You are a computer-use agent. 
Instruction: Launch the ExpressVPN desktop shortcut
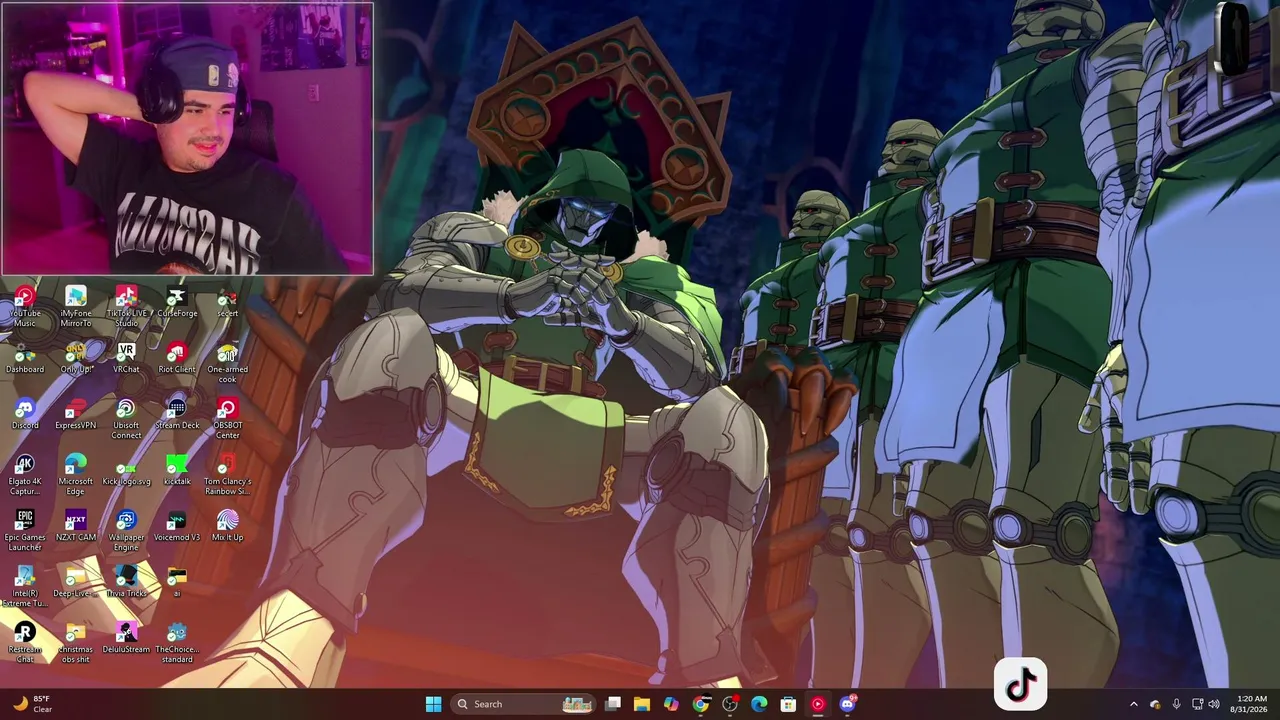point(75,414)
